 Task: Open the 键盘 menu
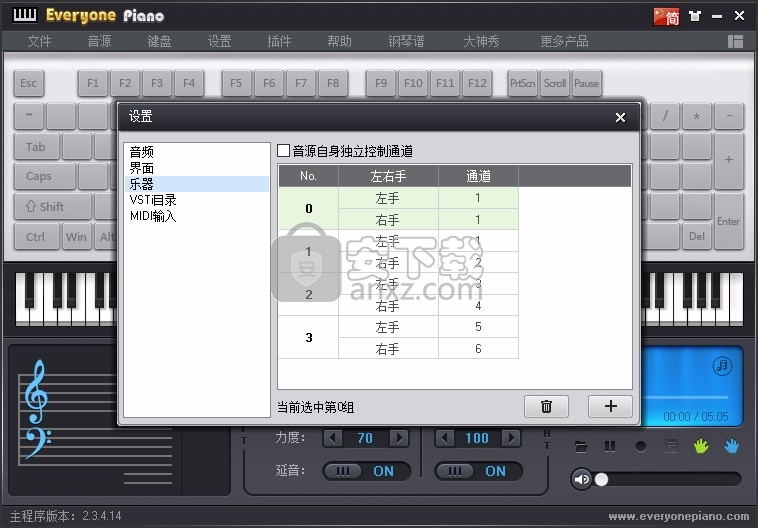pyautogui.click(x=159, y=41)
